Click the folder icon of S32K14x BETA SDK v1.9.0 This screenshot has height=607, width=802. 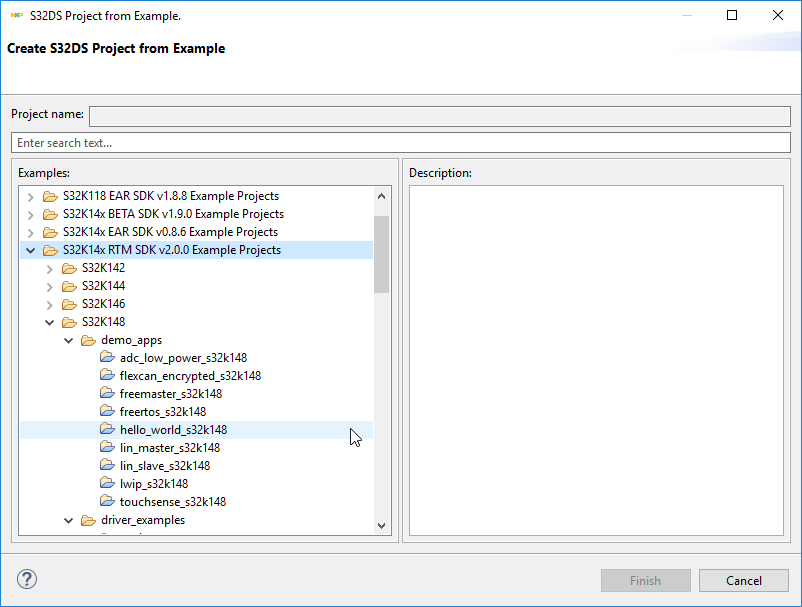50,214
